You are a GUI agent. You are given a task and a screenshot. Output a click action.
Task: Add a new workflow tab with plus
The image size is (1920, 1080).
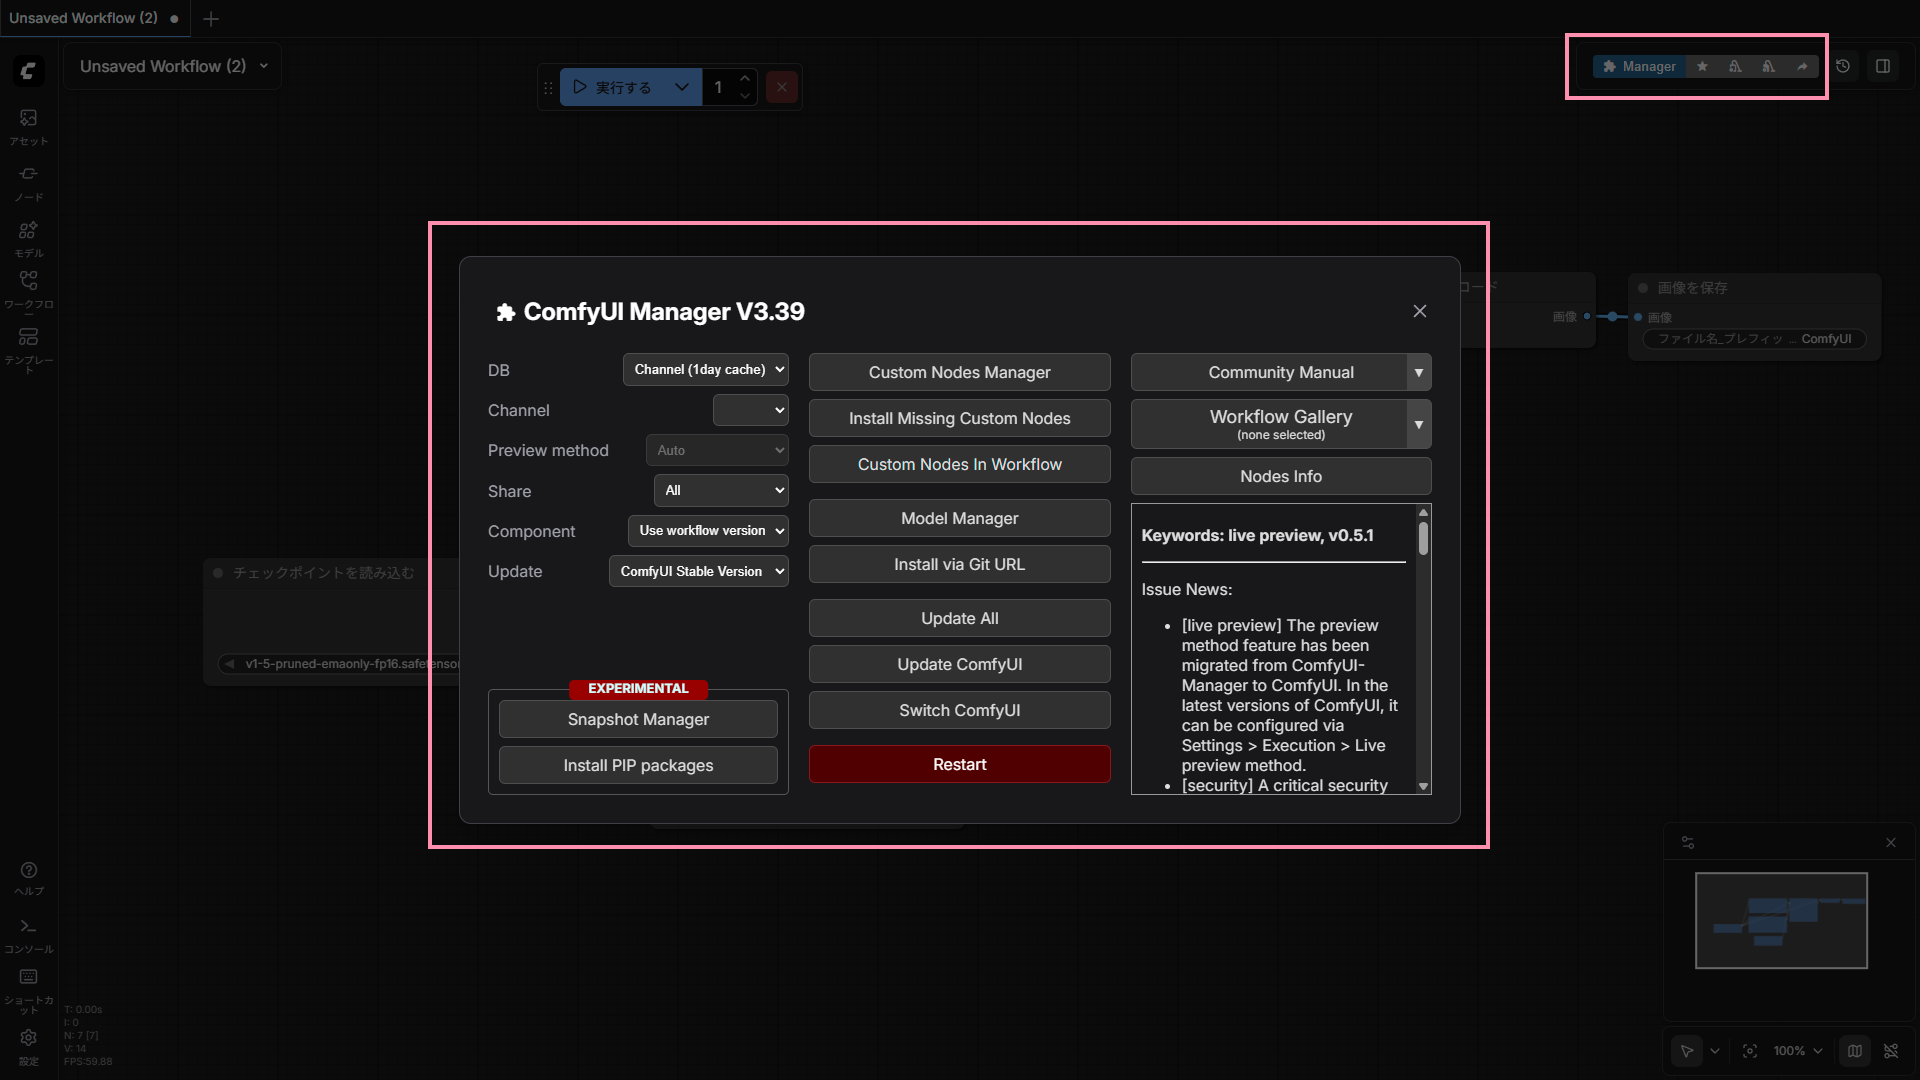[211, 18]
